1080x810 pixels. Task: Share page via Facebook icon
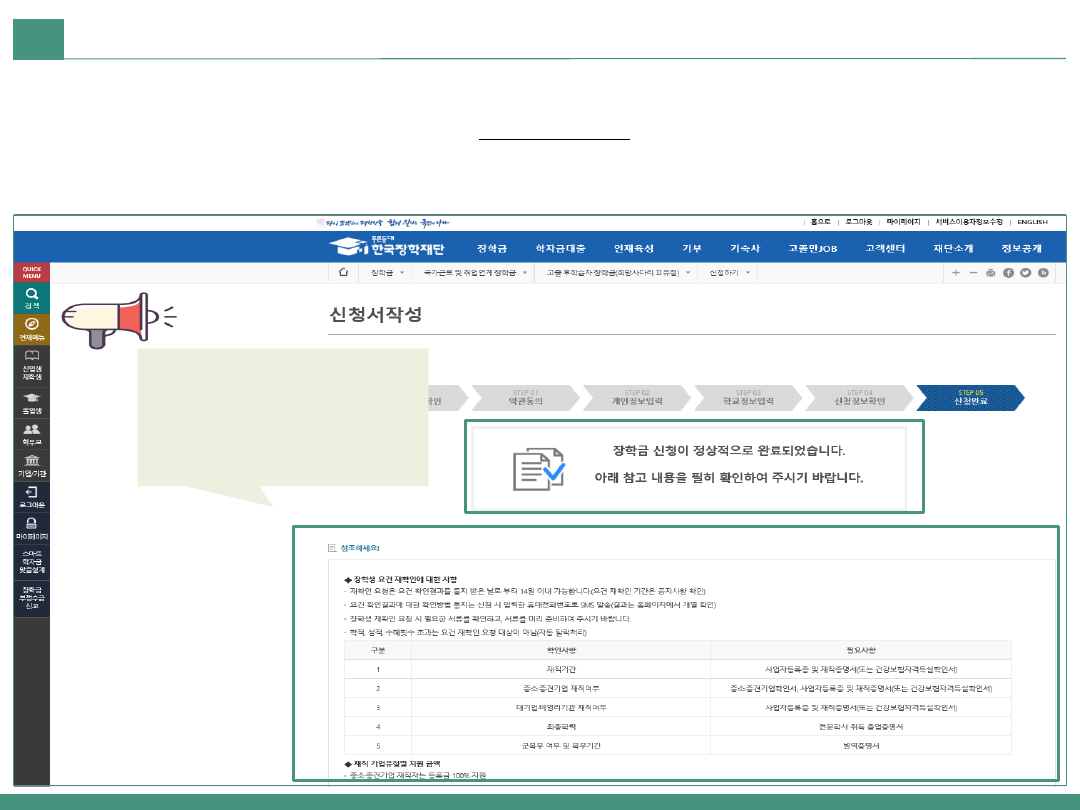[1008, 272]
